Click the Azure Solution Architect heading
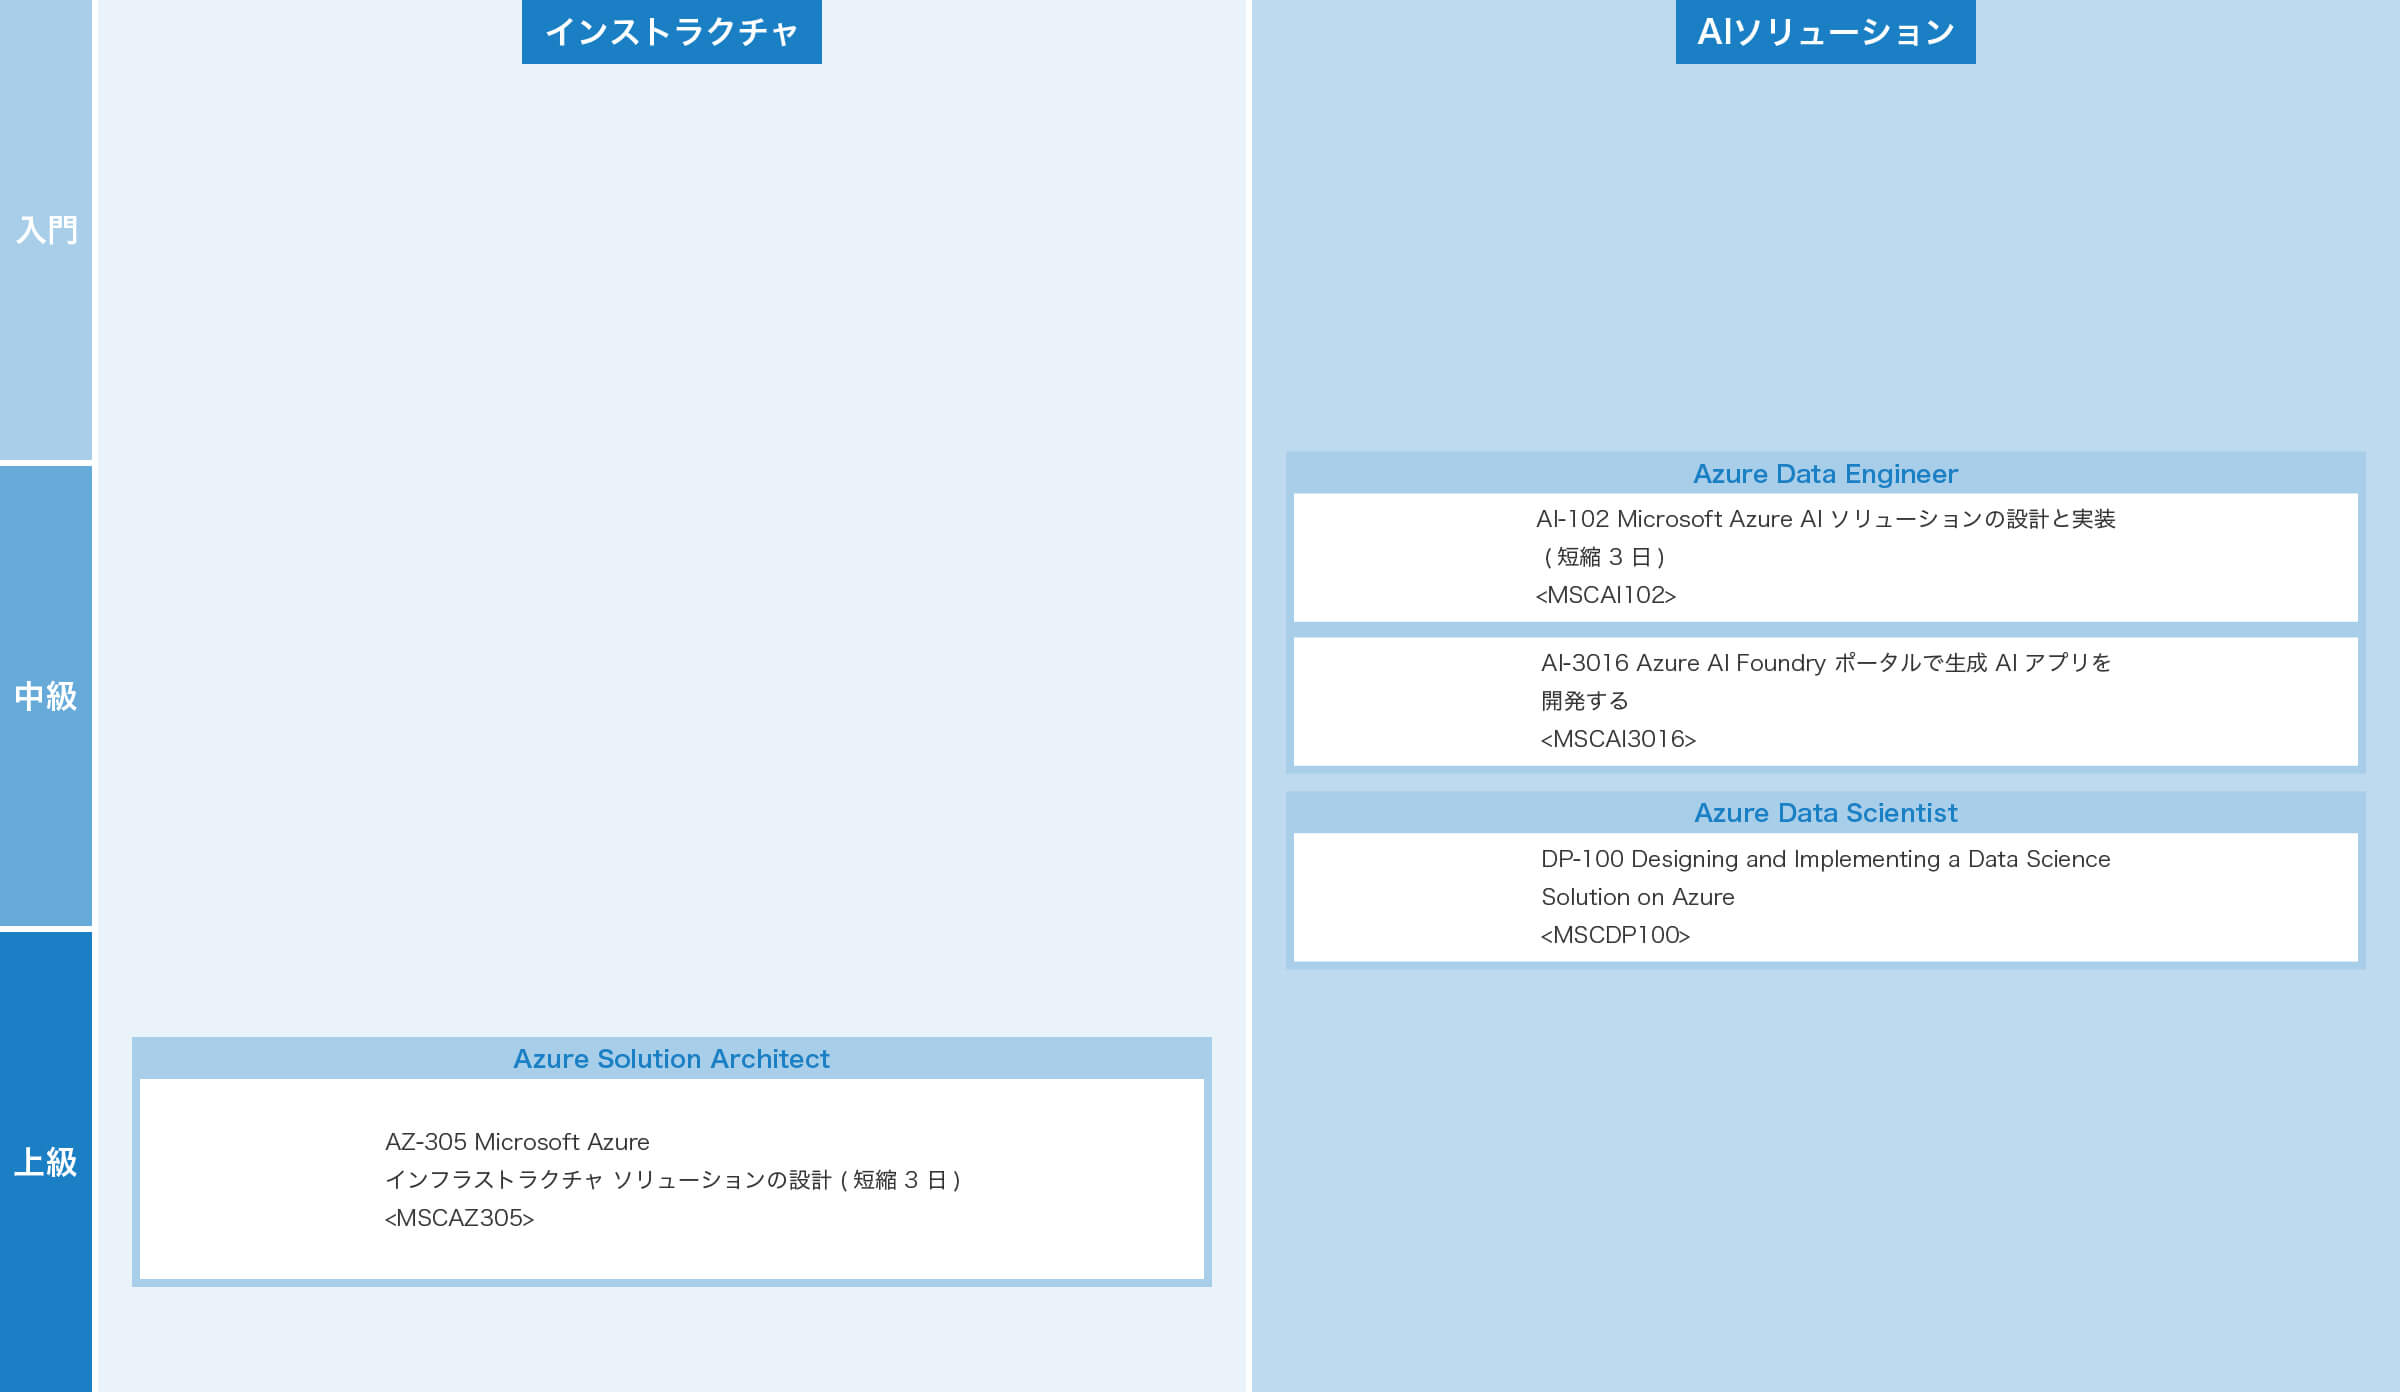The image size is (2400, 1392). coord(671,1059)
